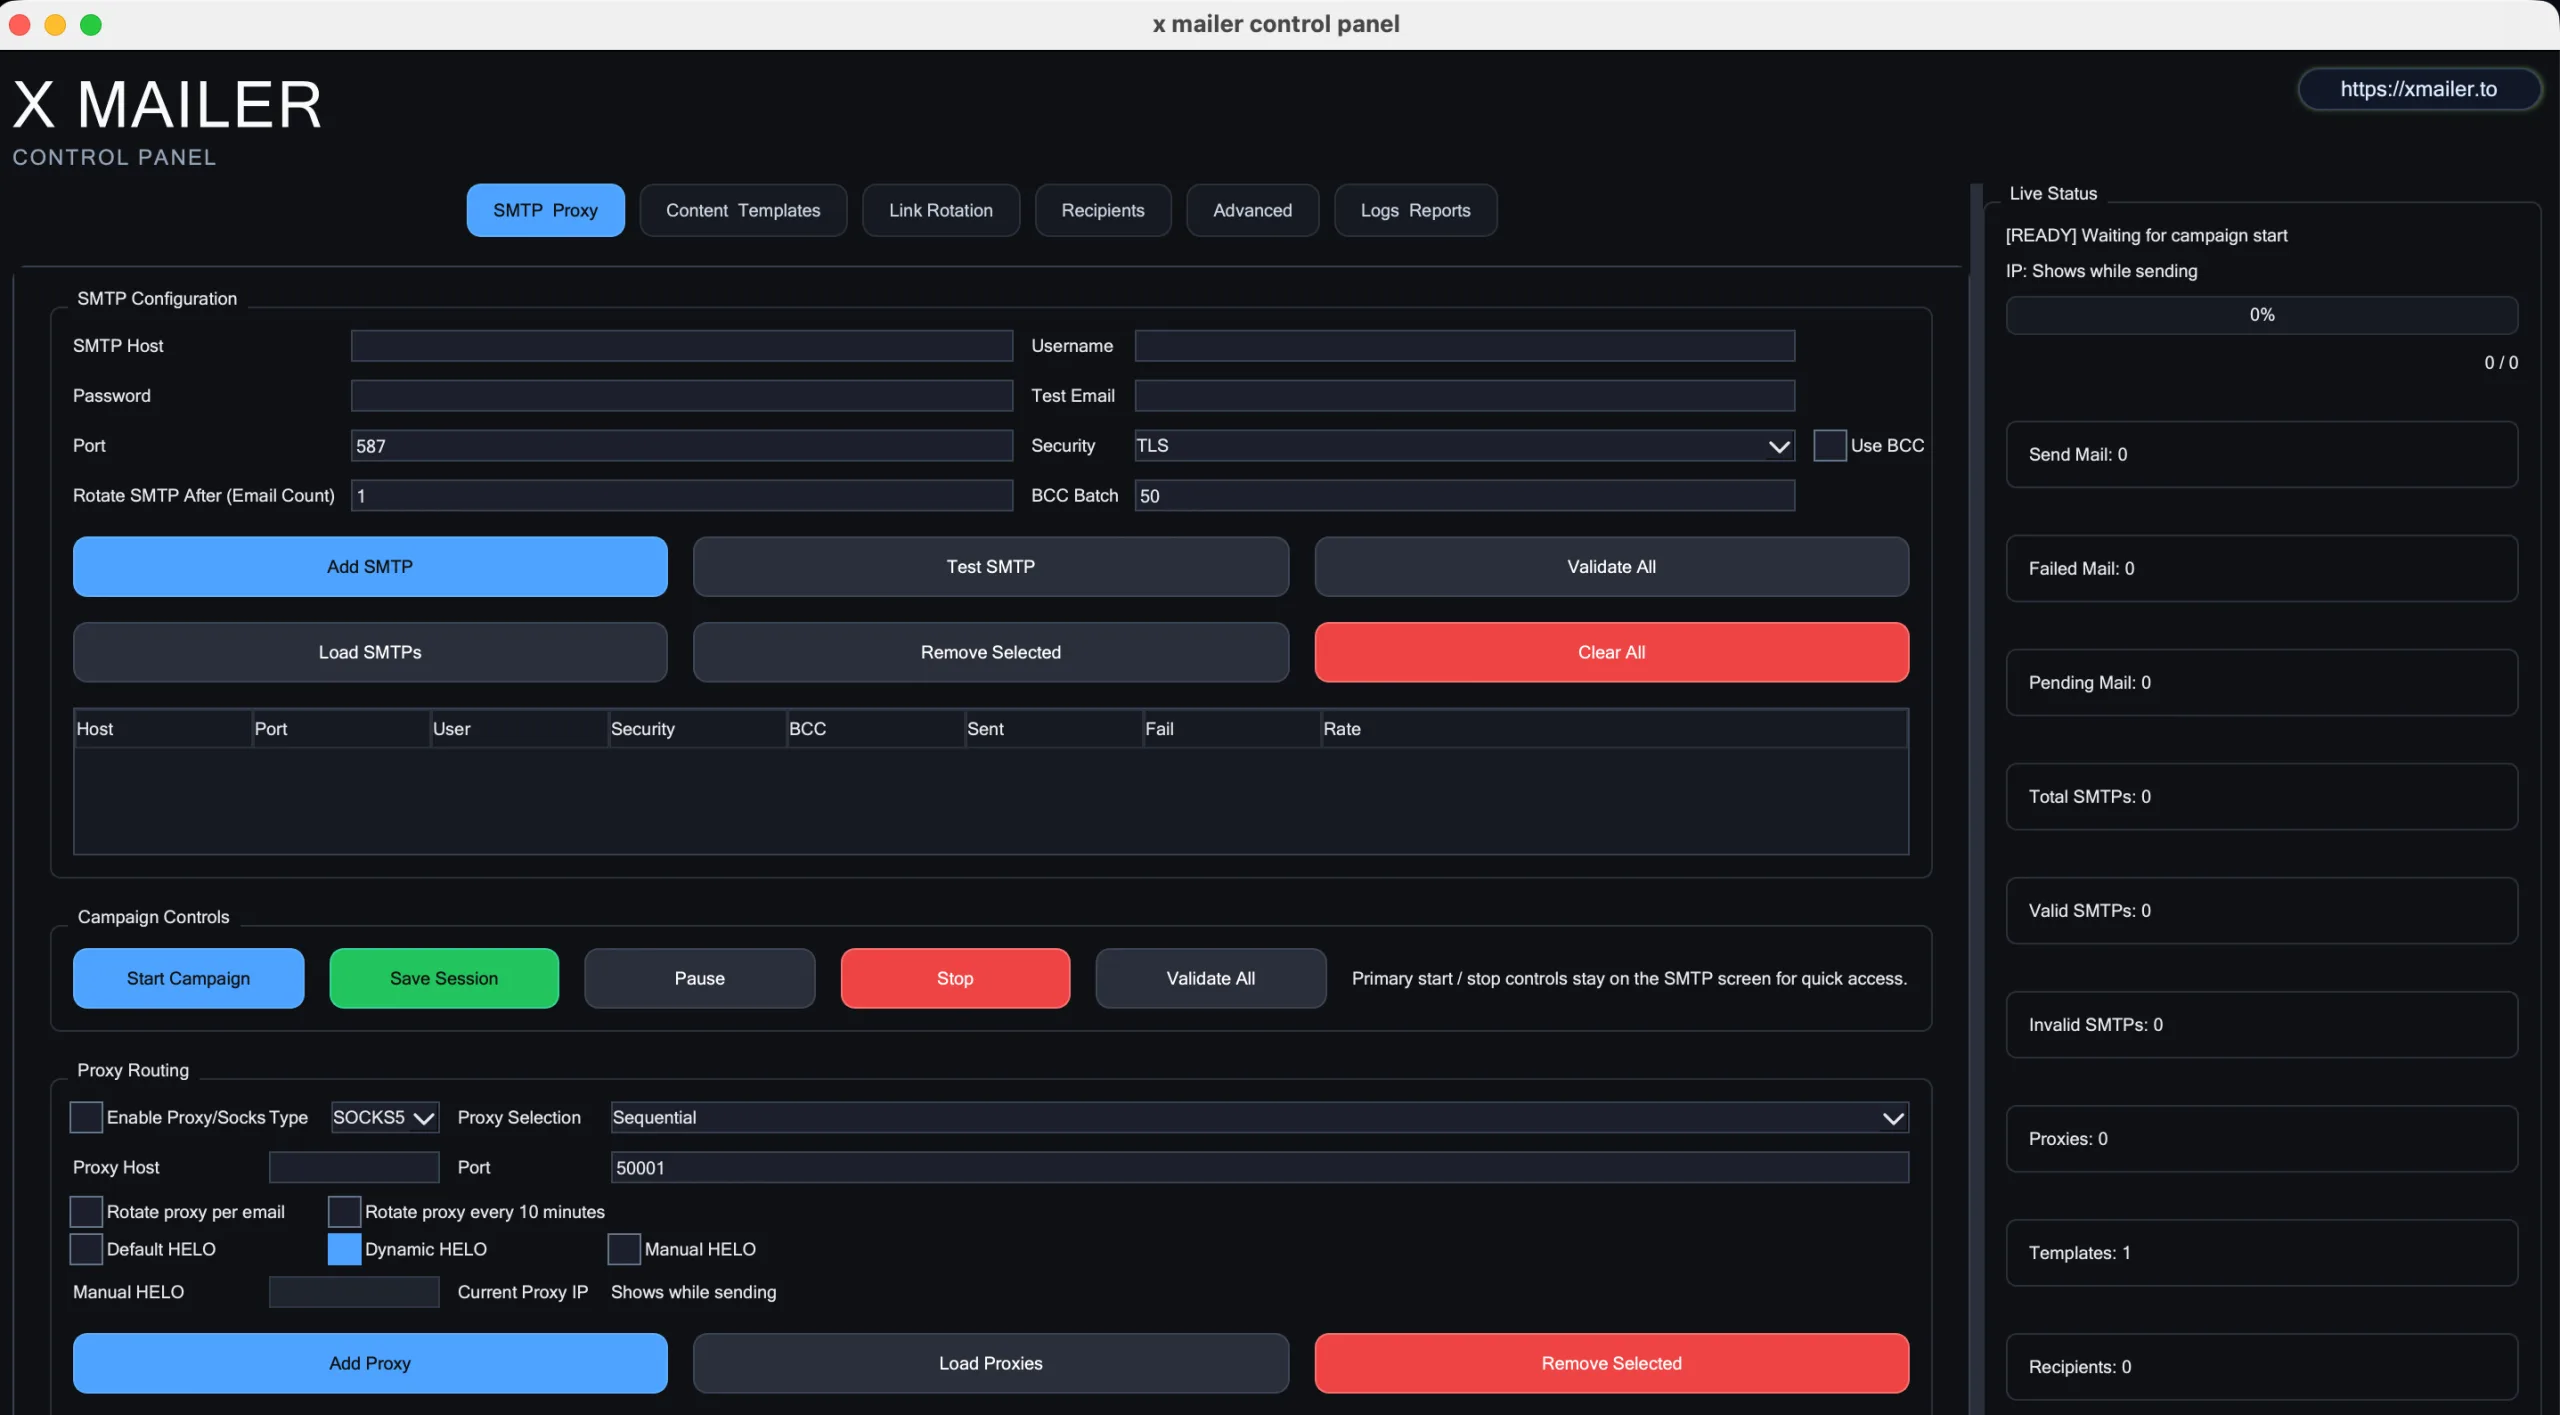Open the Content Templates tab
This screenshot has width=2560, height=1415.
pyautogui.click(x=743, y=210)
